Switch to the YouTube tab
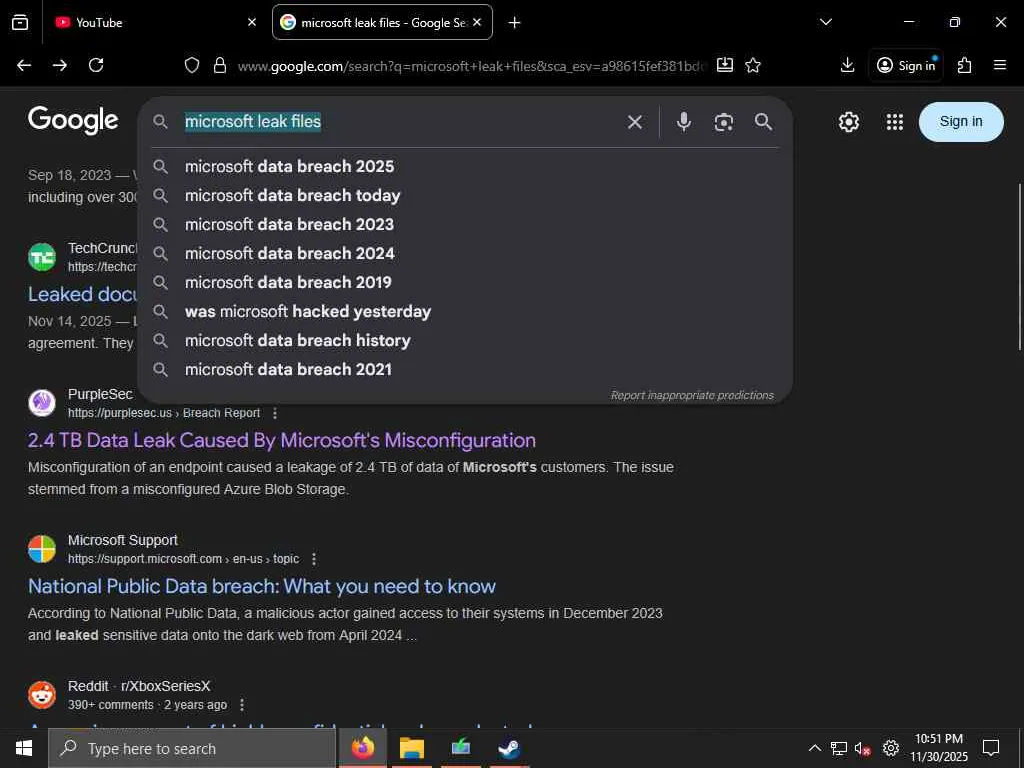Screen dimensions: 1024x768 [x=150, y=22]
